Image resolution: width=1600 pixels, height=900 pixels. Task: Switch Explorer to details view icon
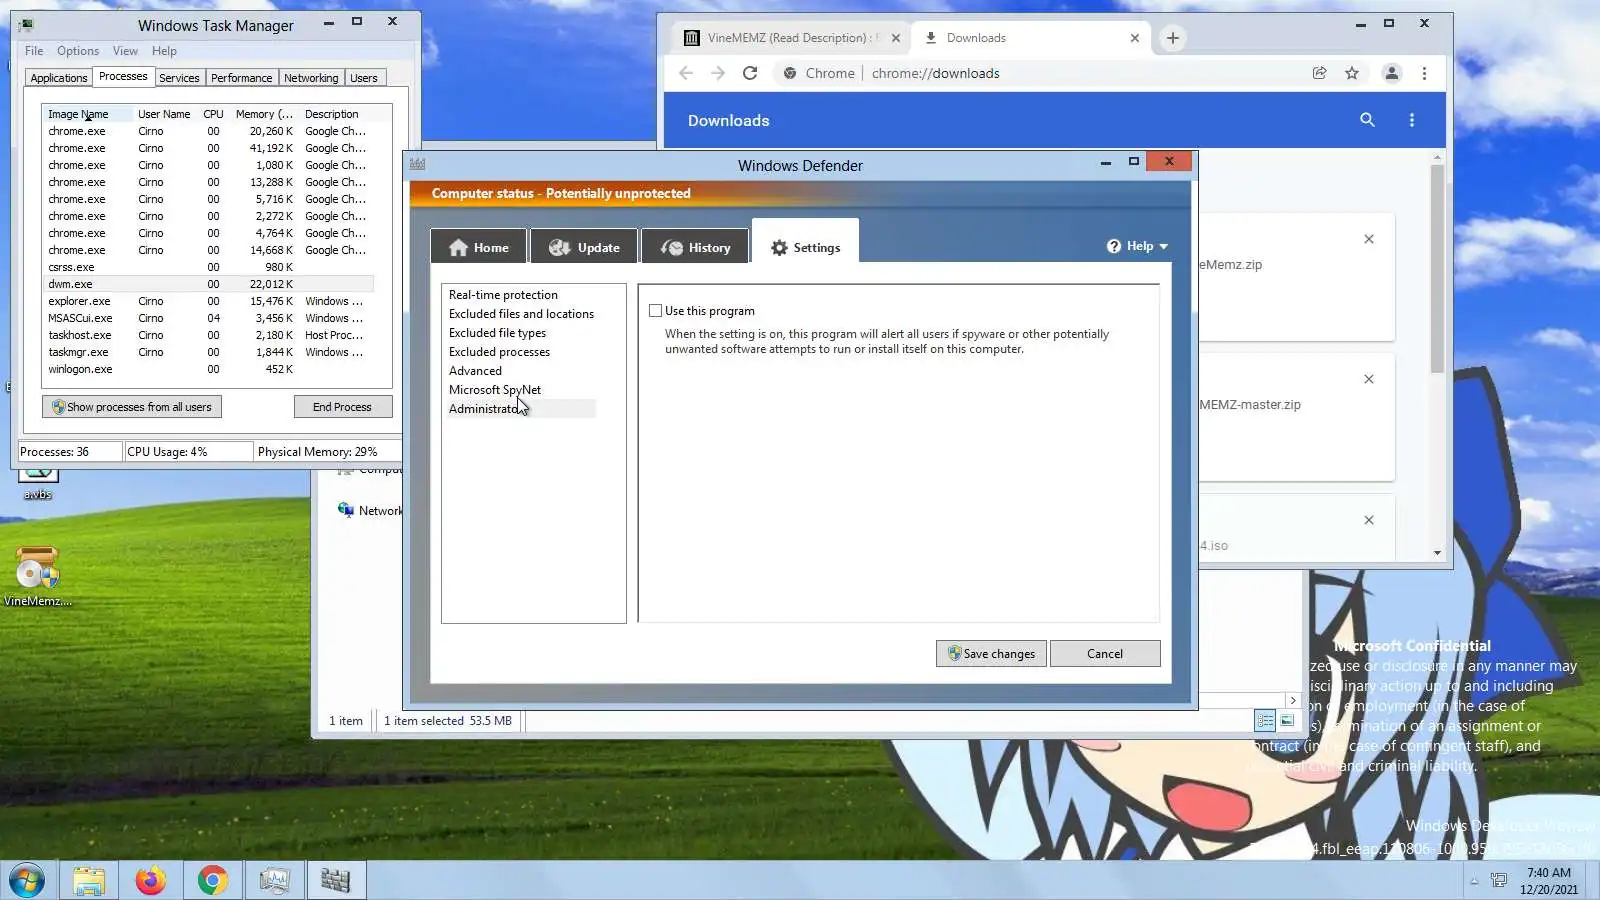[x=1265, y=721]
